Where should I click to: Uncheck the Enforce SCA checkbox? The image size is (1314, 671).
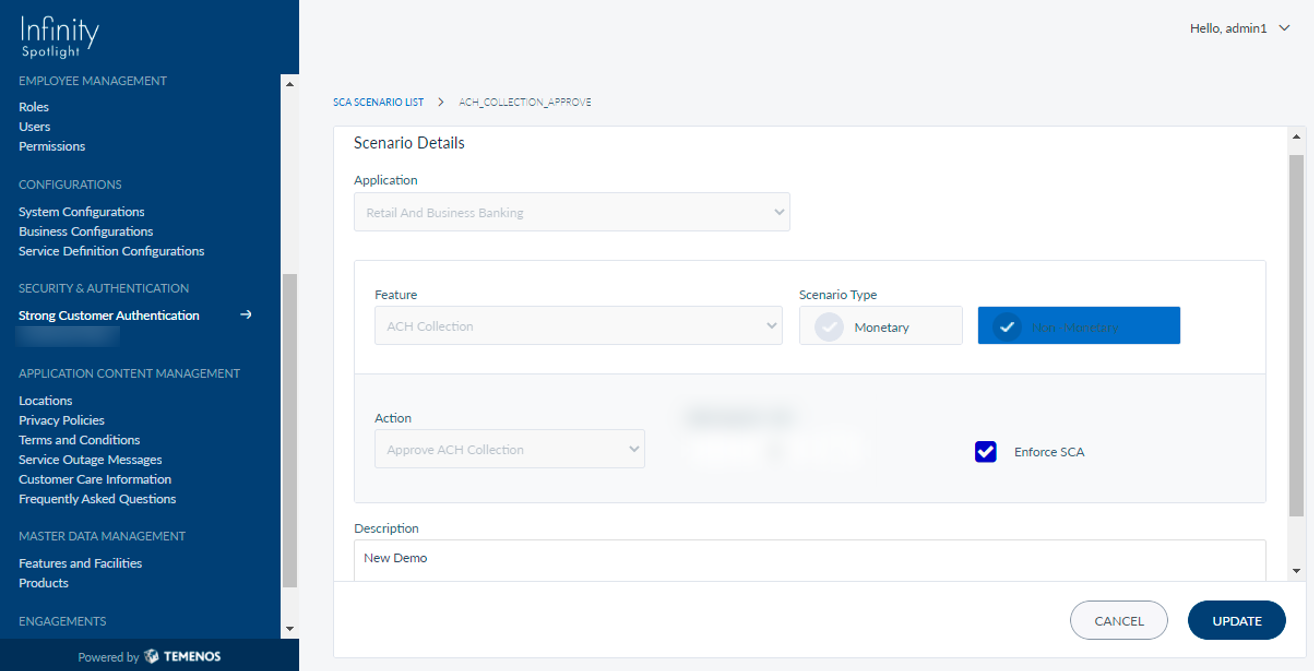pyautogui.click(x=985, y=451)
